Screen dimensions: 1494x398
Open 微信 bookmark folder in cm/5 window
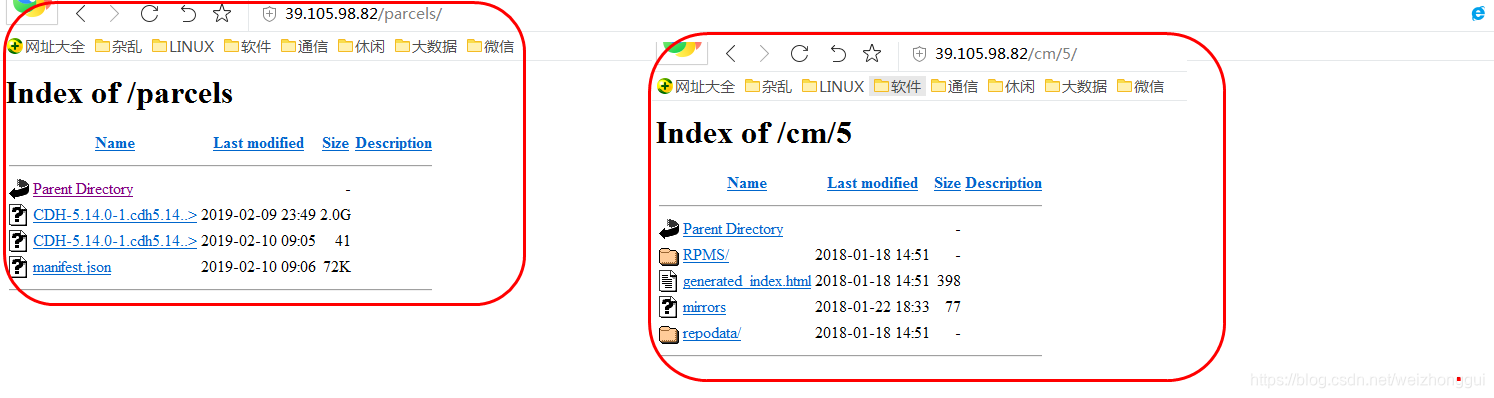coord(1140,86)
